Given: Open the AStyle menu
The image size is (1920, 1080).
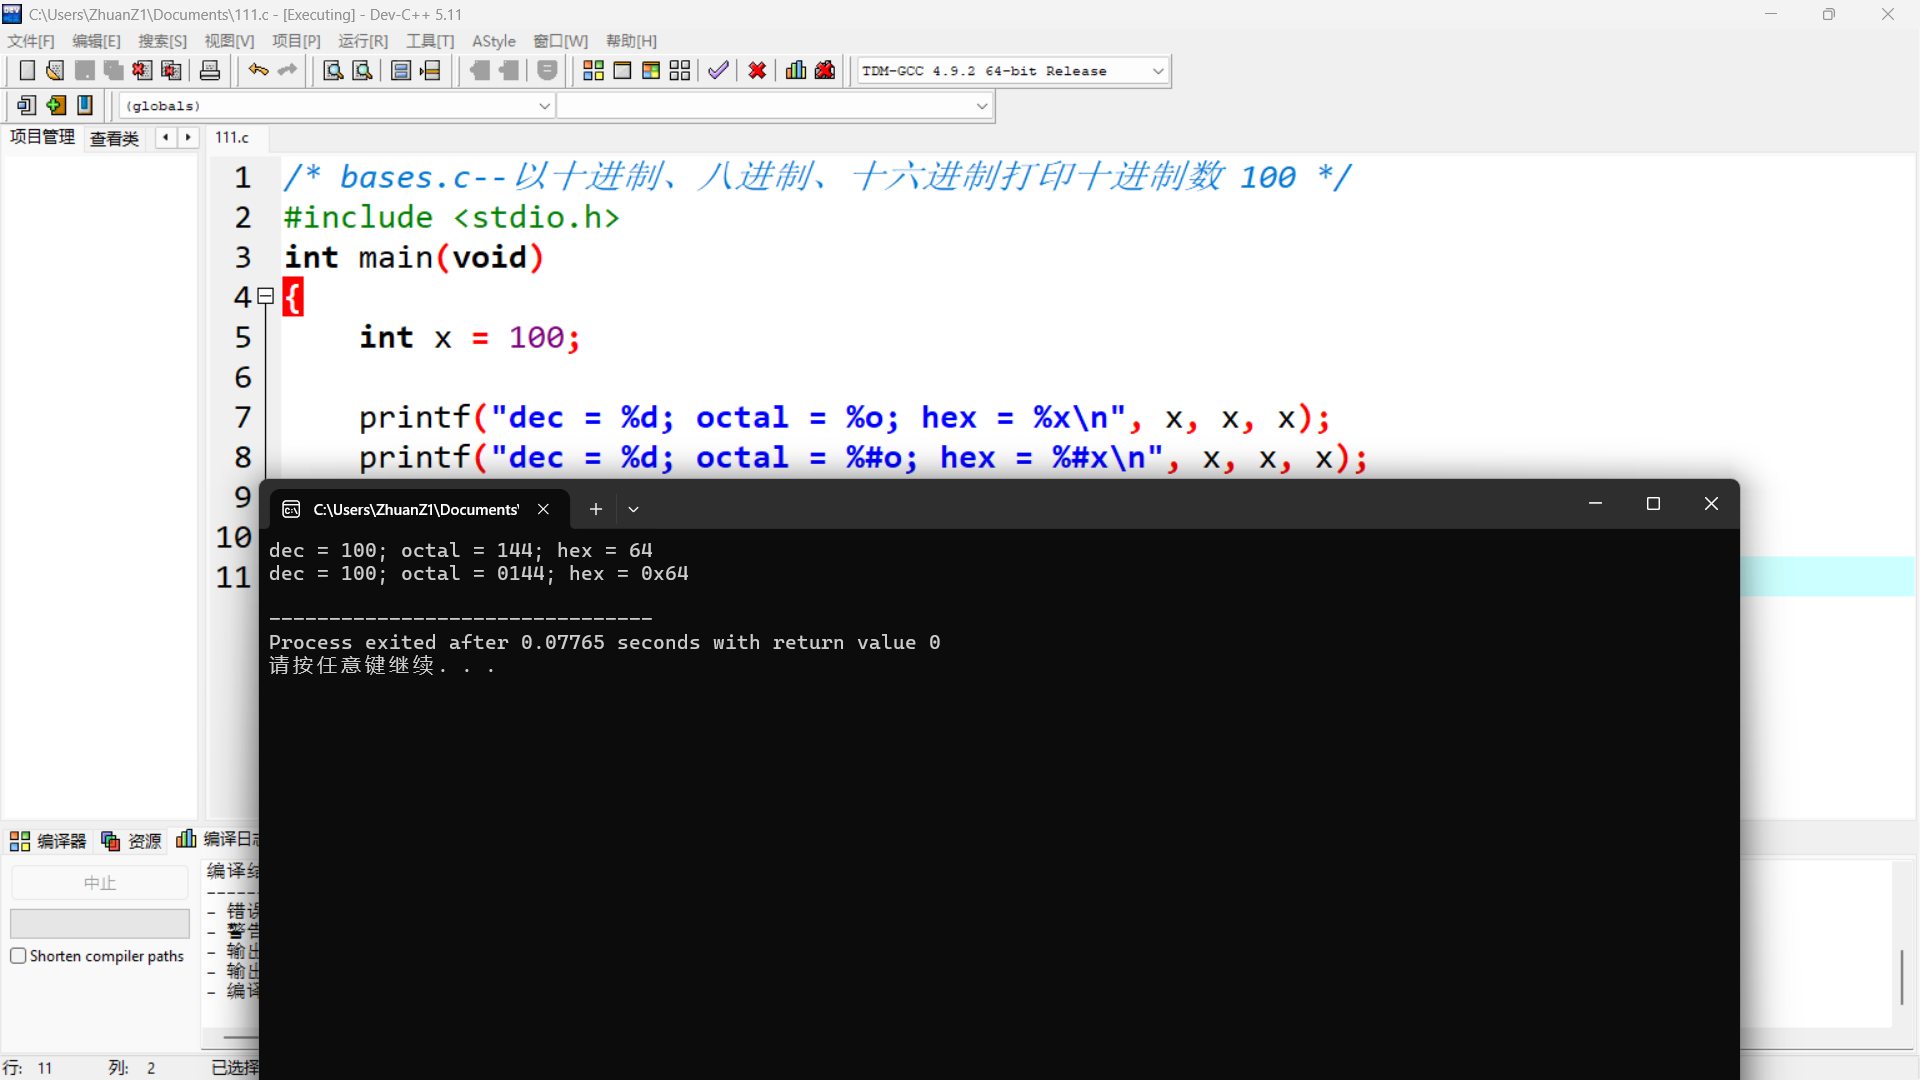Looking at the screenshot, I should pos(493,41).
